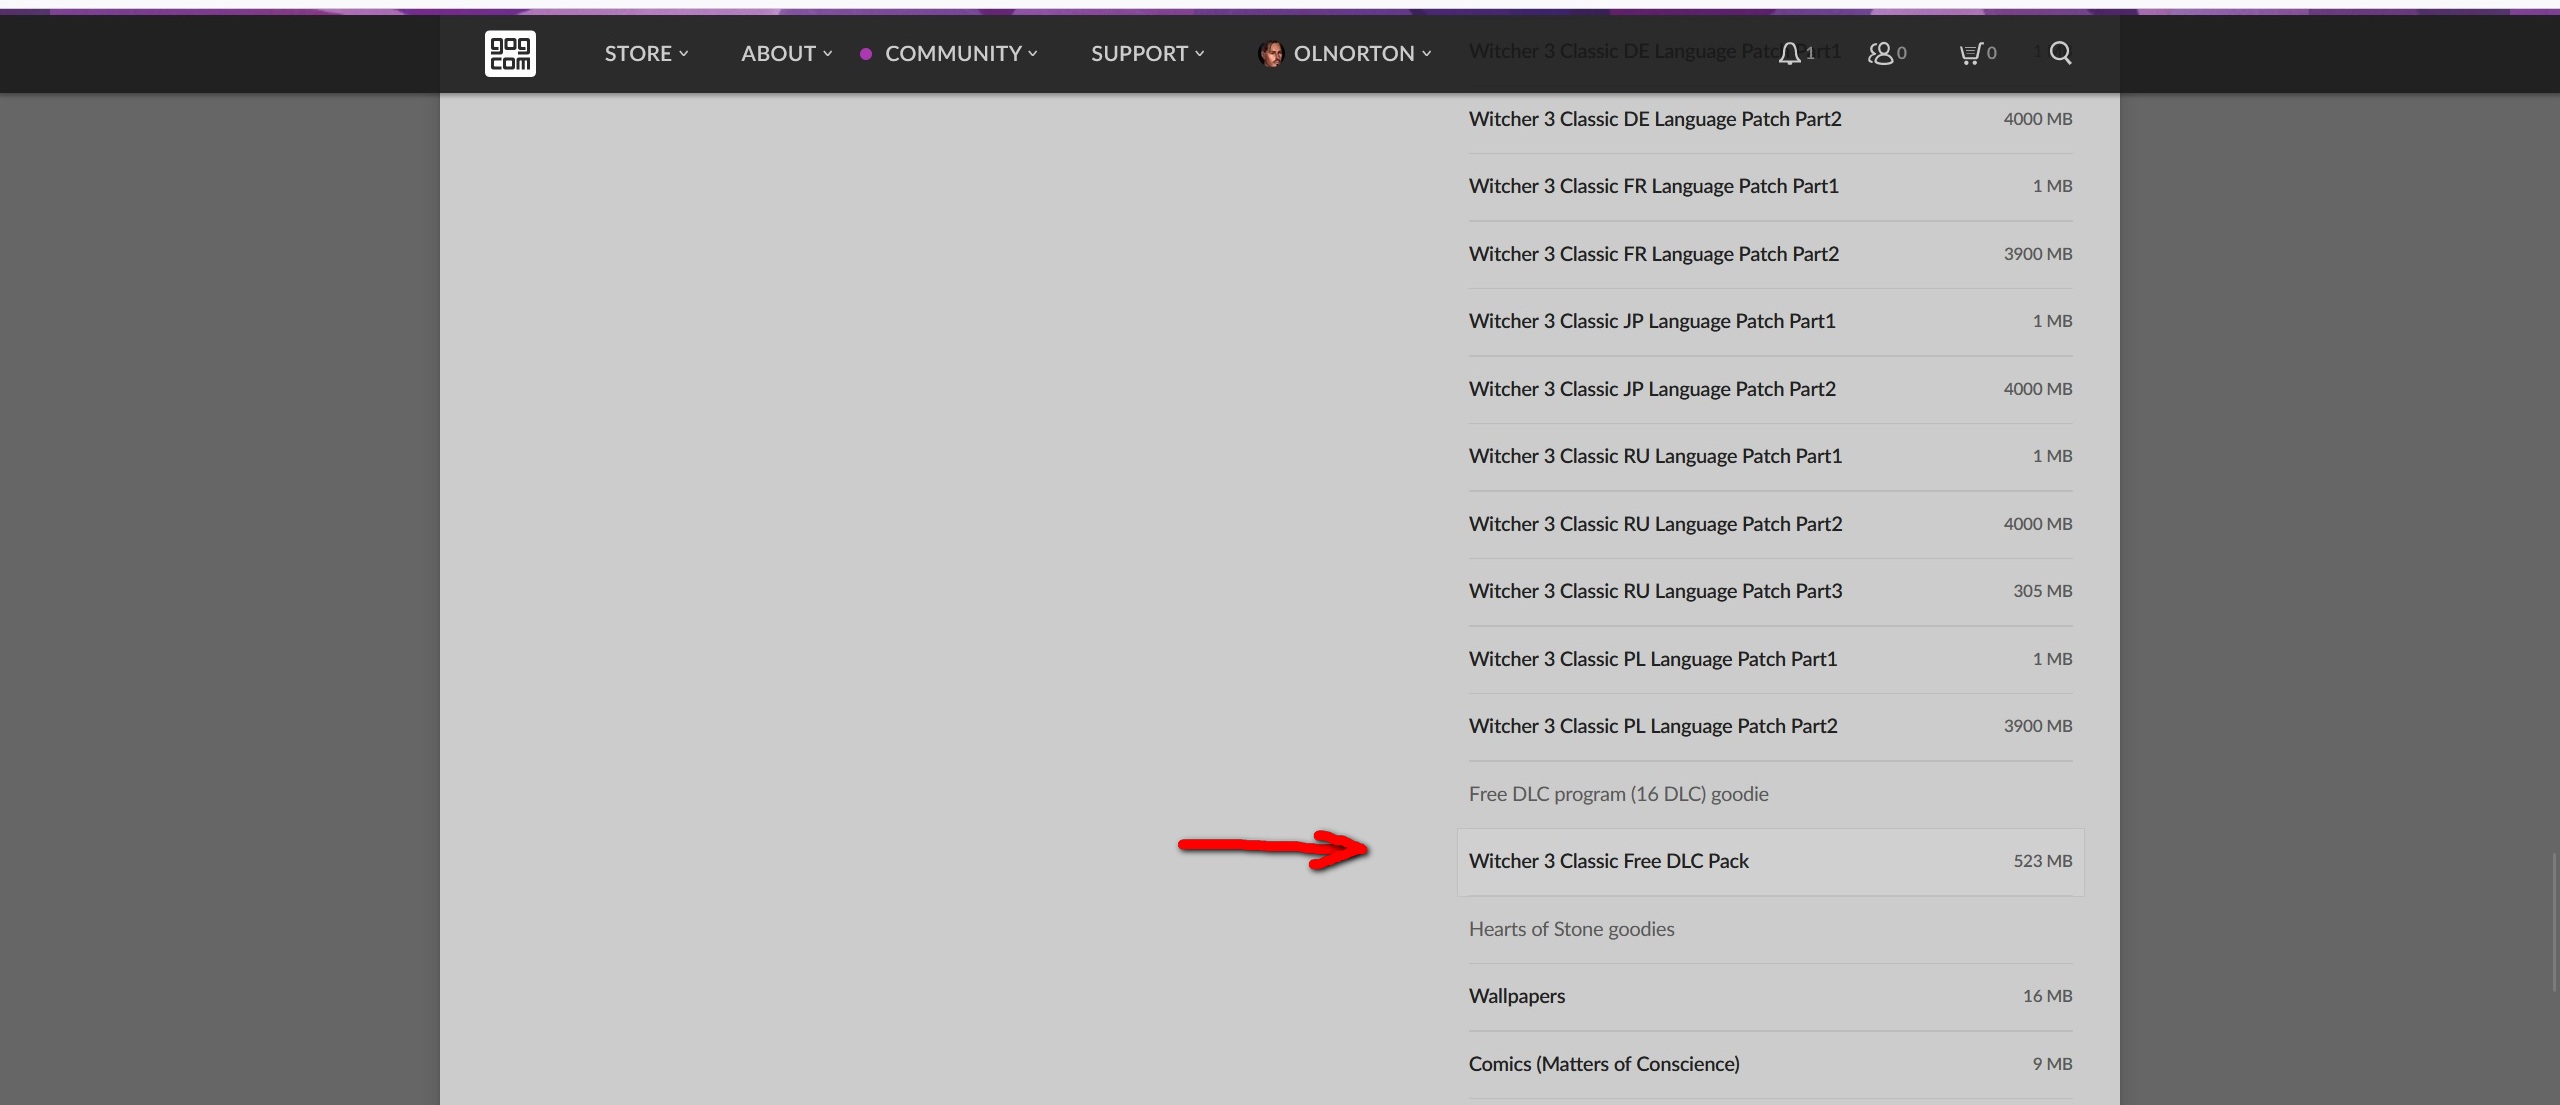Click the OLNORTON user avatar

pyautogui.click(x=1271, y=54)
